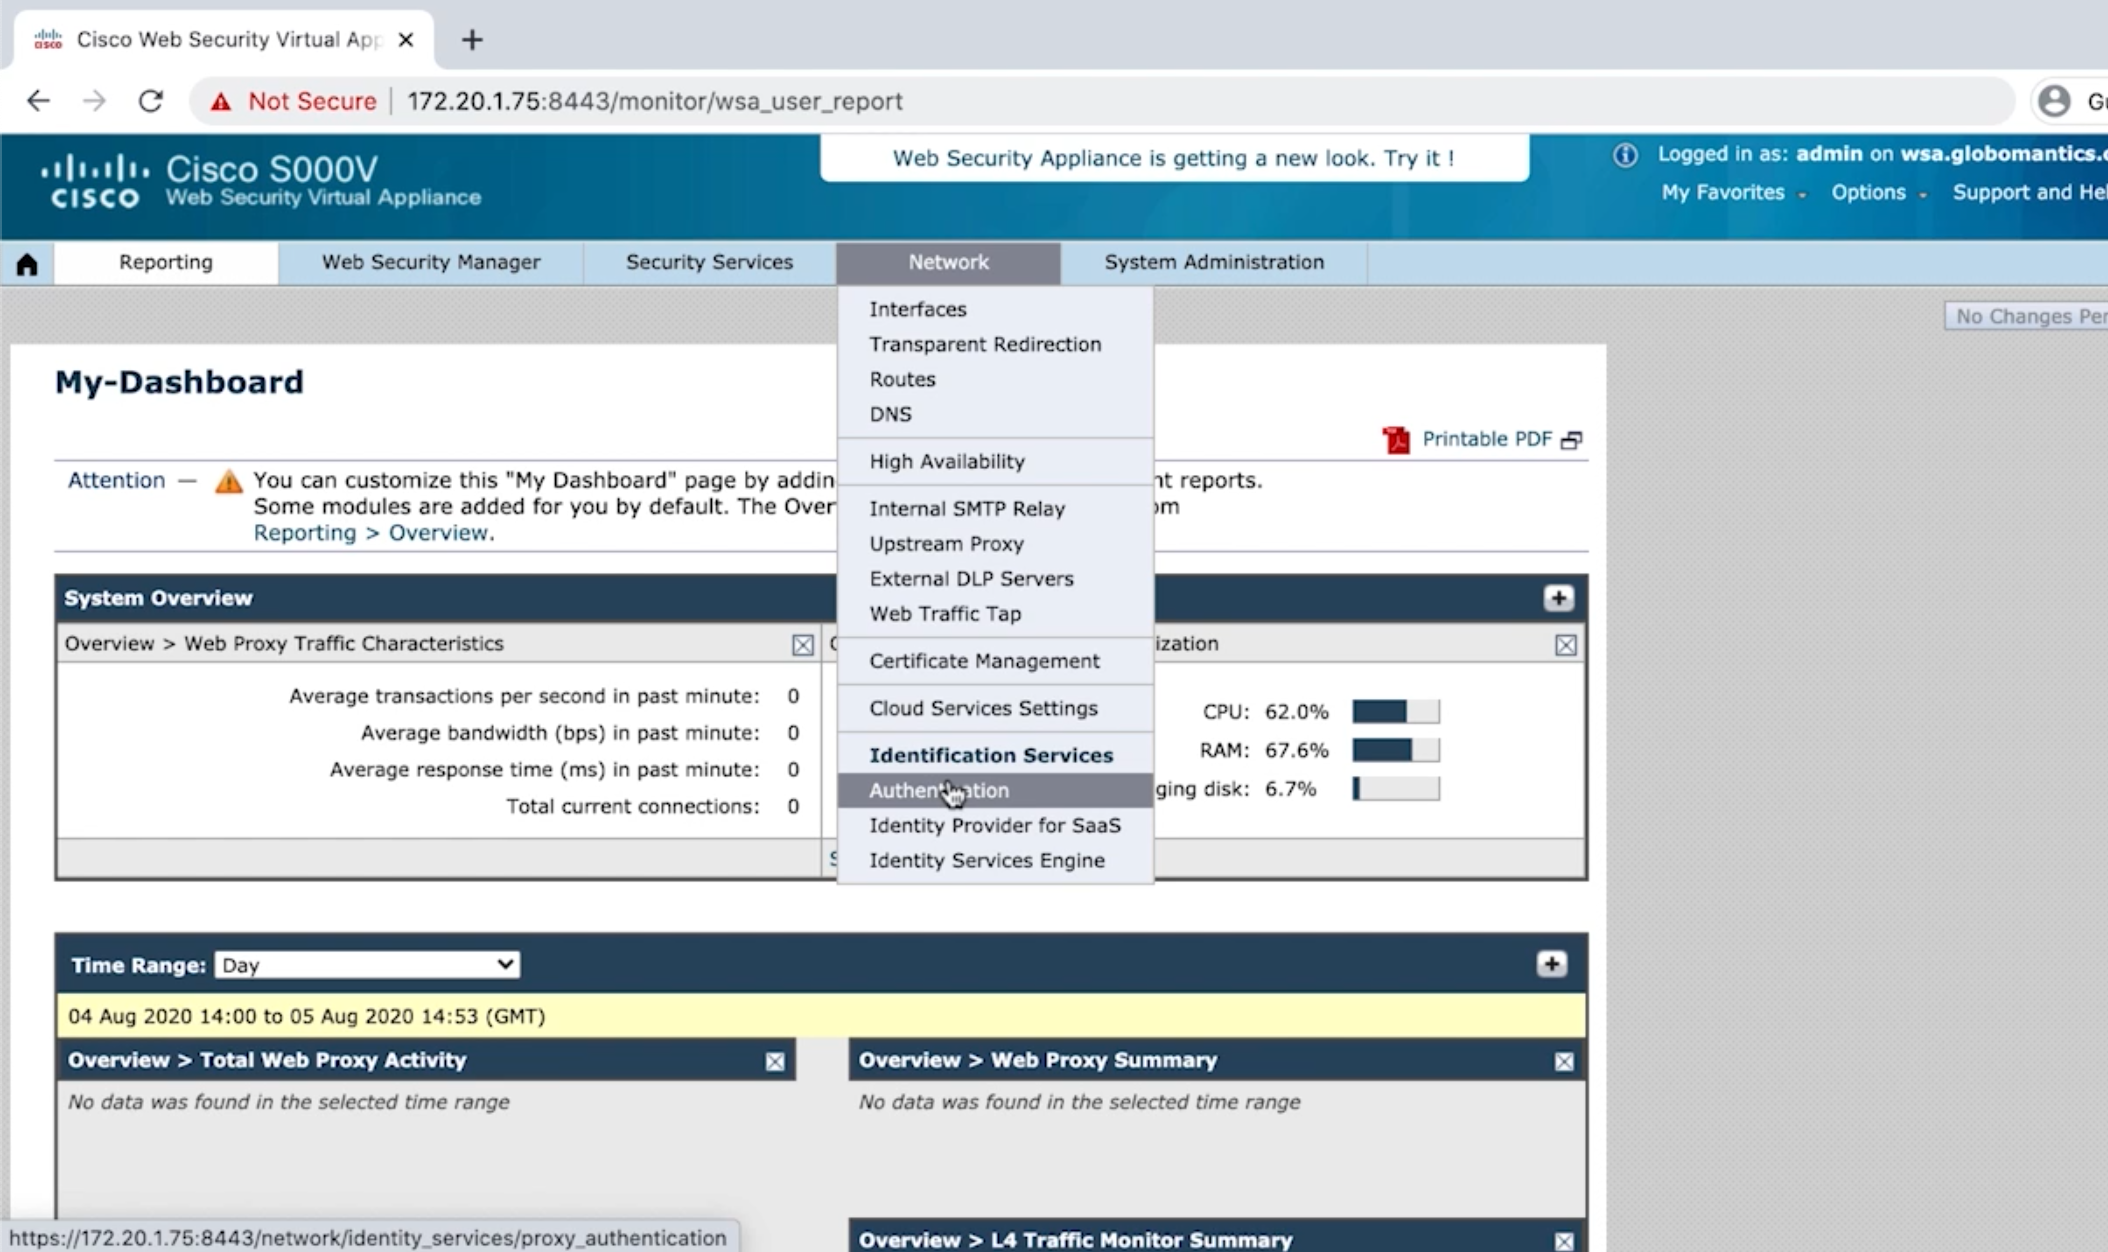Choose Identity Provider for SaaS
The image size is (2108, 1252).
coord(995,825)
